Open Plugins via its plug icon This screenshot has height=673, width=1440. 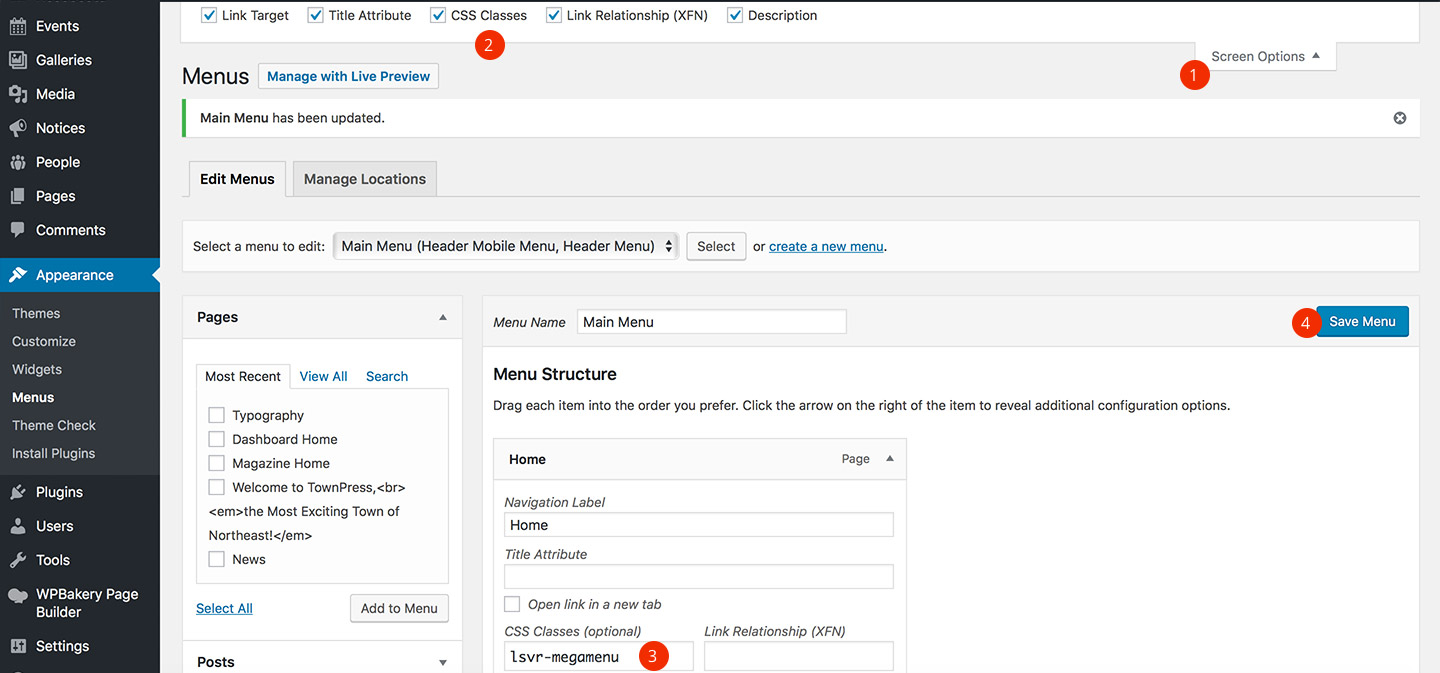(x=17, y=492)
